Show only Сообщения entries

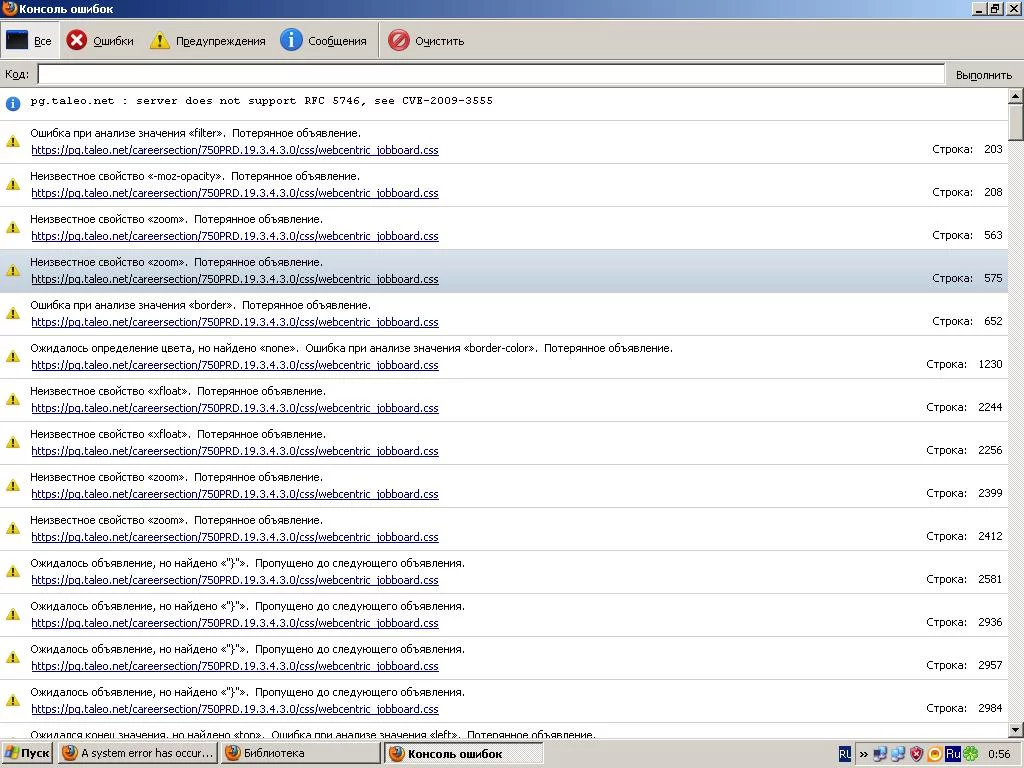coord(323,40)
